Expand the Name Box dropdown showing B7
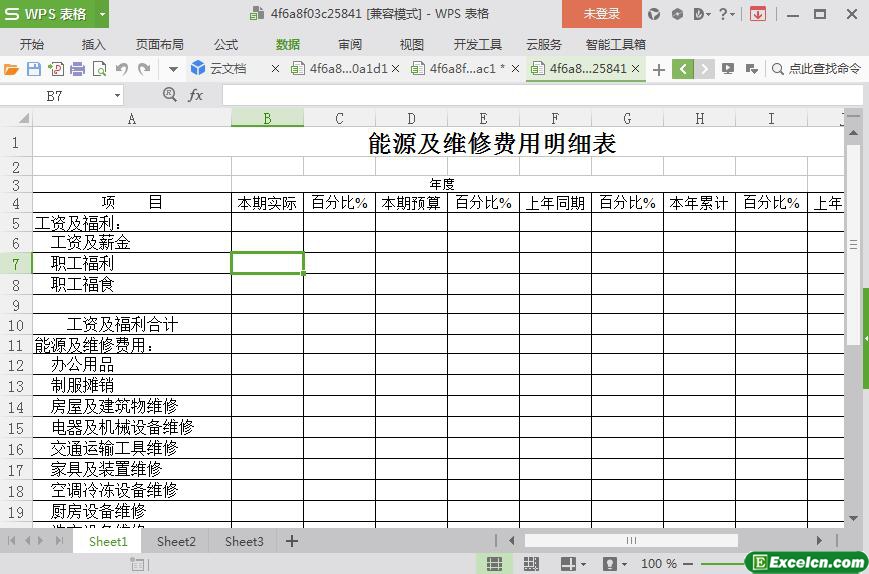869x574 pixels. pos(117,96)
